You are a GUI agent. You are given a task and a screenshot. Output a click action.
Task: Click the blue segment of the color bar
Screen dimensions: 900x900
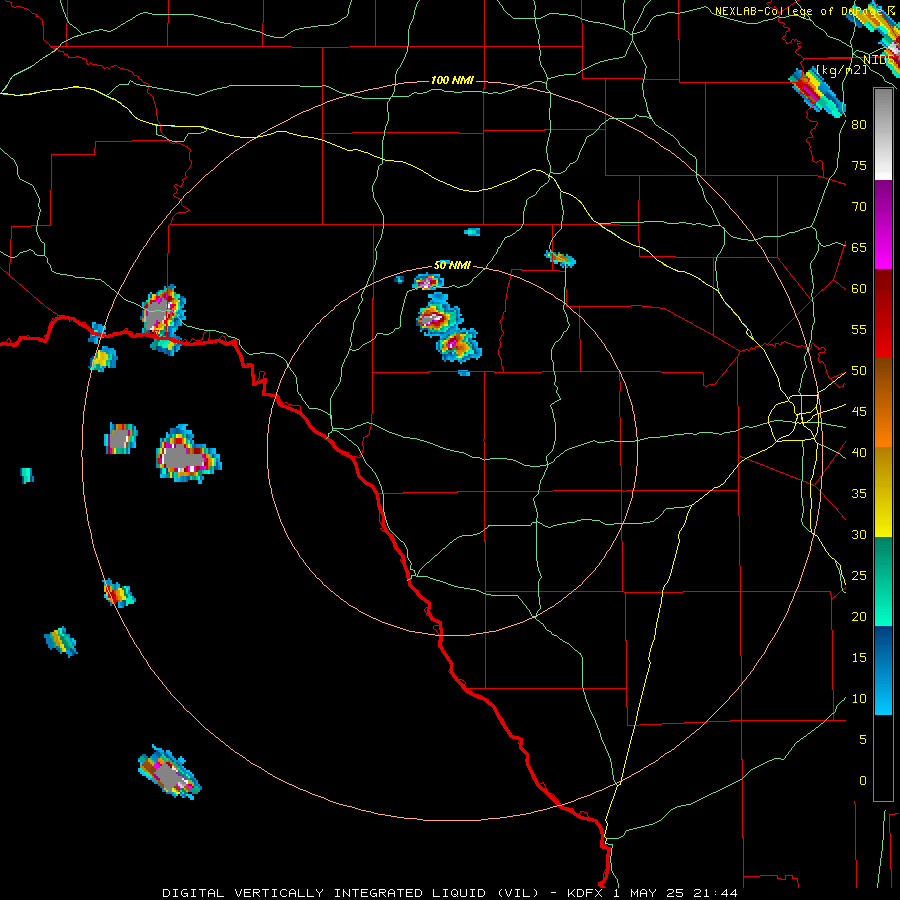(883, 670)
